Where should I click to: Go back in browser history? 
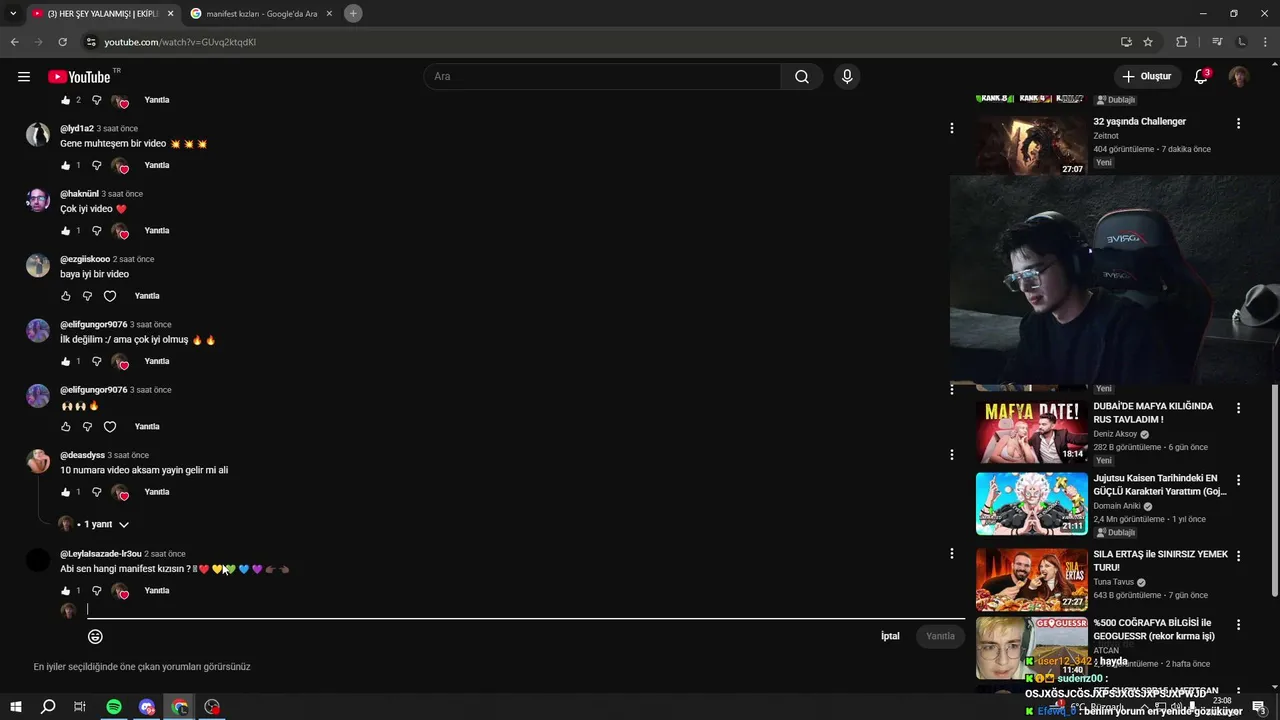point(14,42)
